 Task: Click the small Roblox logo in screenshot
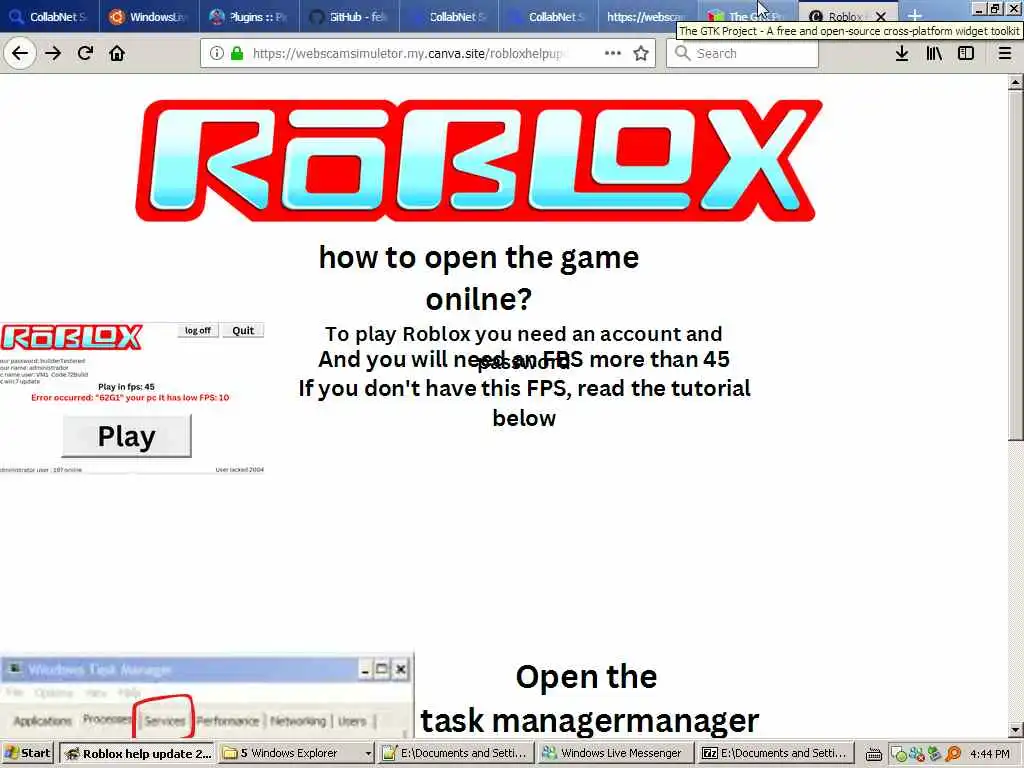[x=71, y=338]
